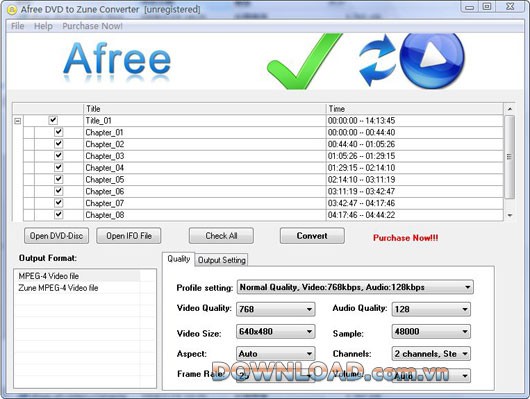Click the chapter list scroll up arrow

510,109
